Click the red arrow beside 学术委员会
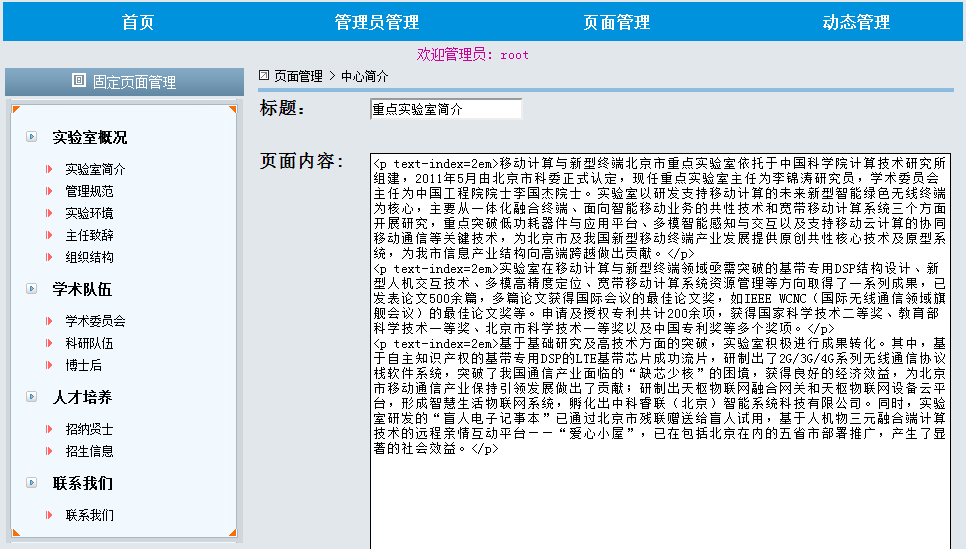966x549 pixels. [49, 321]
